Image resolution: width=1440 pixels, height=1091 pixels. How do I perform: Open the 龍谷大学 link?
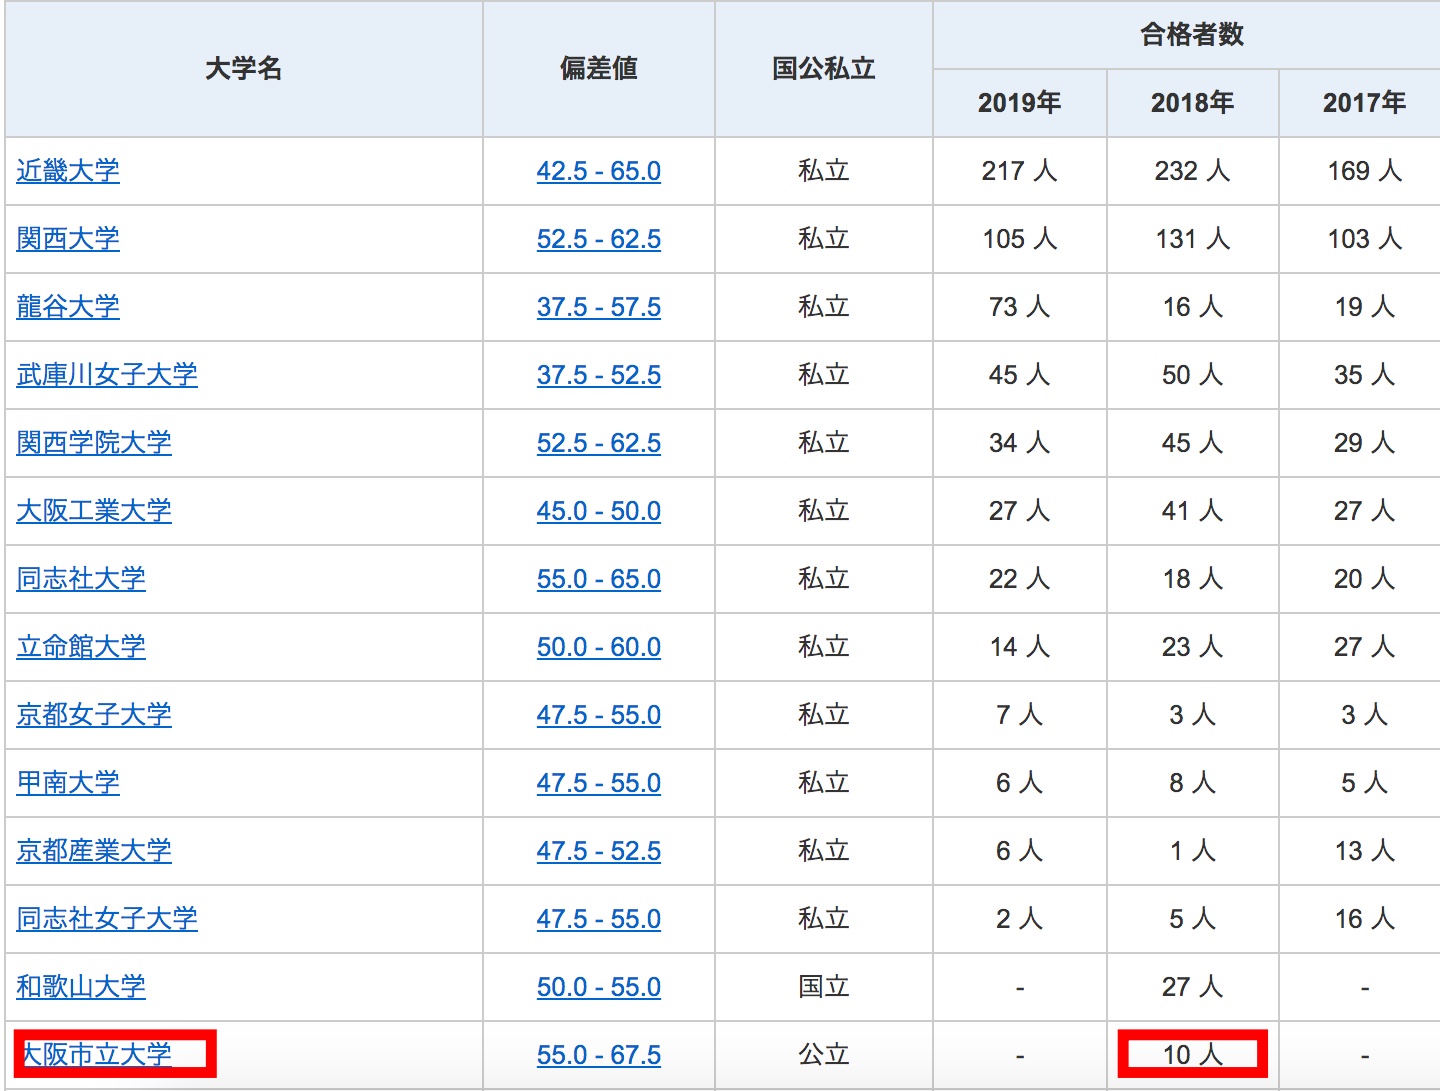click(68, 307)
